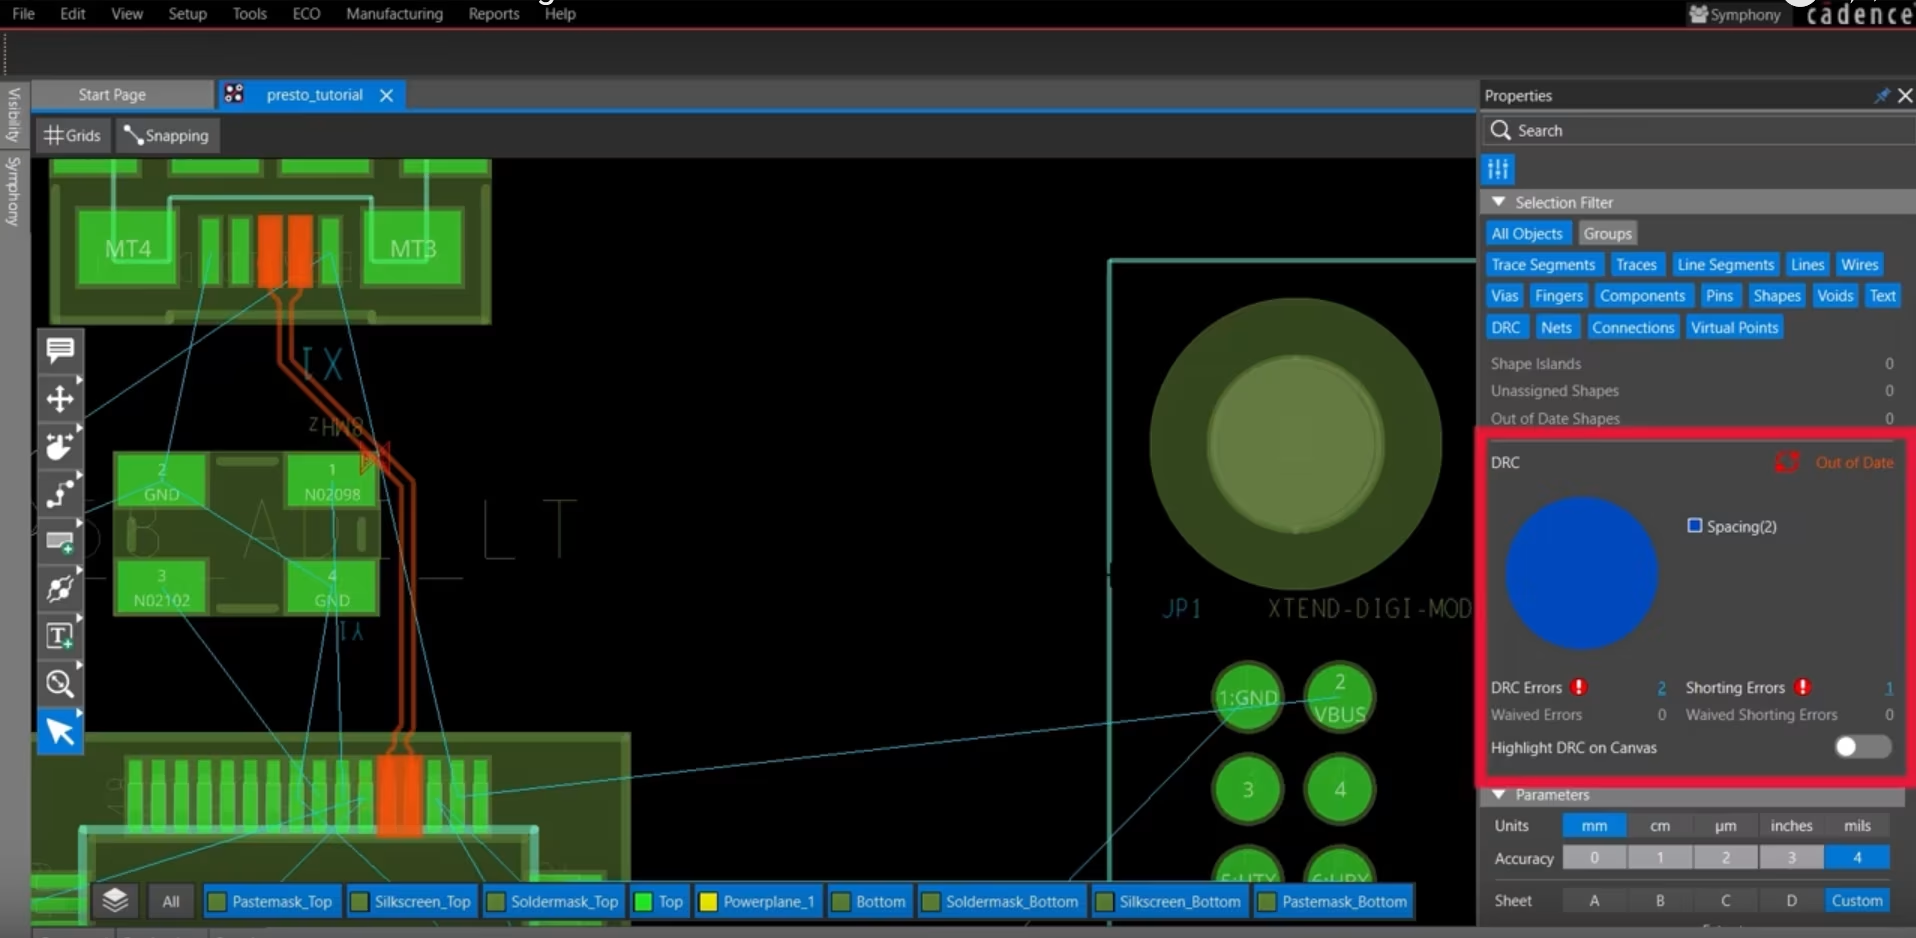
Task: Collapse the Selection Filter section
Action: pos(1499,202)
